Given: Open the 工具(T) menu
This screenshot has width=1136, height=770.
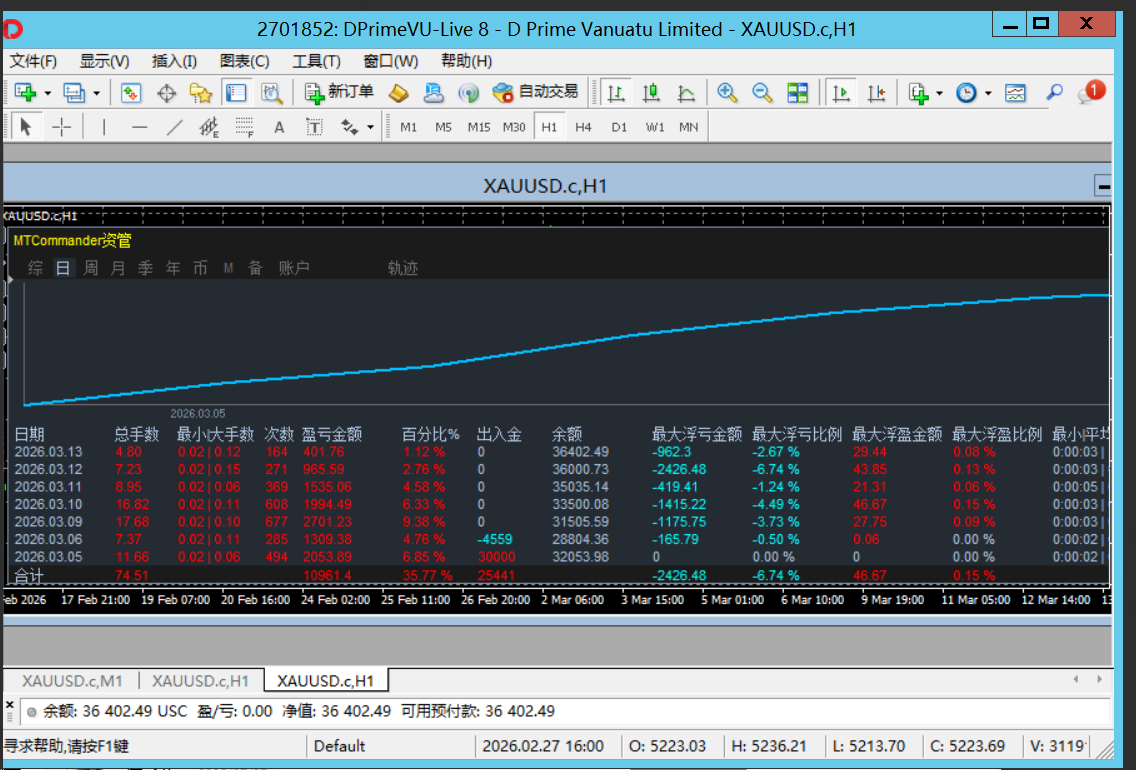Looking at the screenshot, I should (316, 62).
